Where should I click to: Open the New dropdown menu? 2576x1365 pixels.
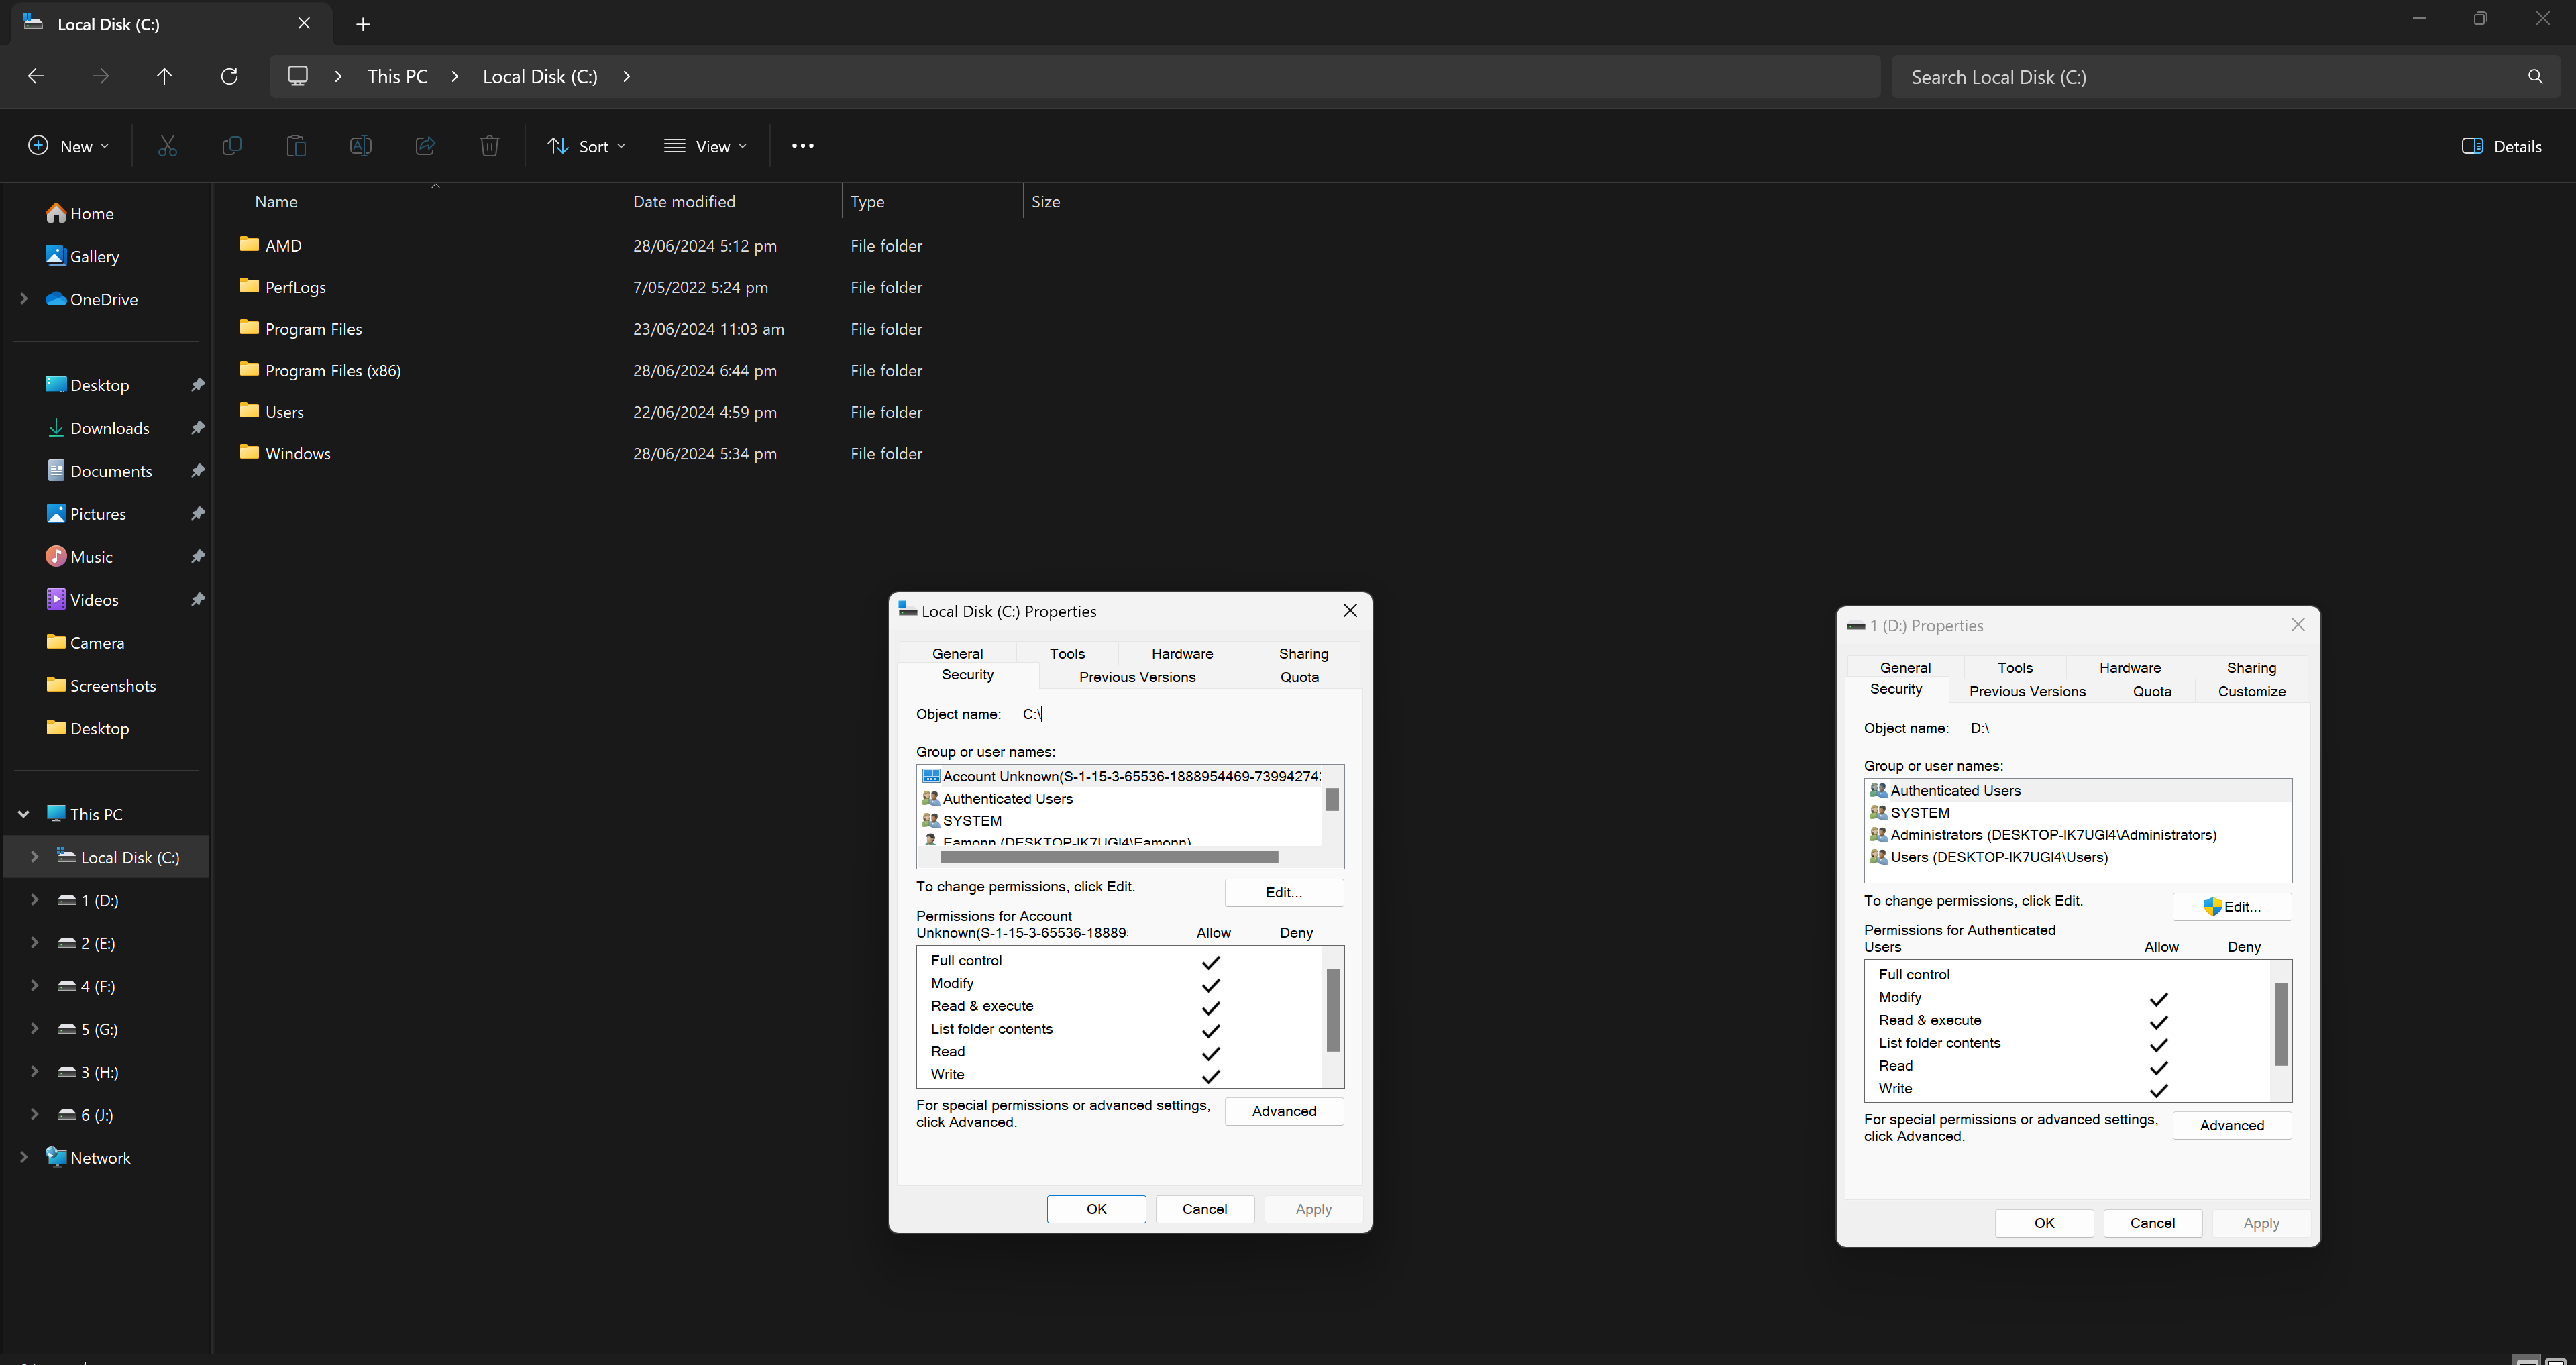(68, 146)
